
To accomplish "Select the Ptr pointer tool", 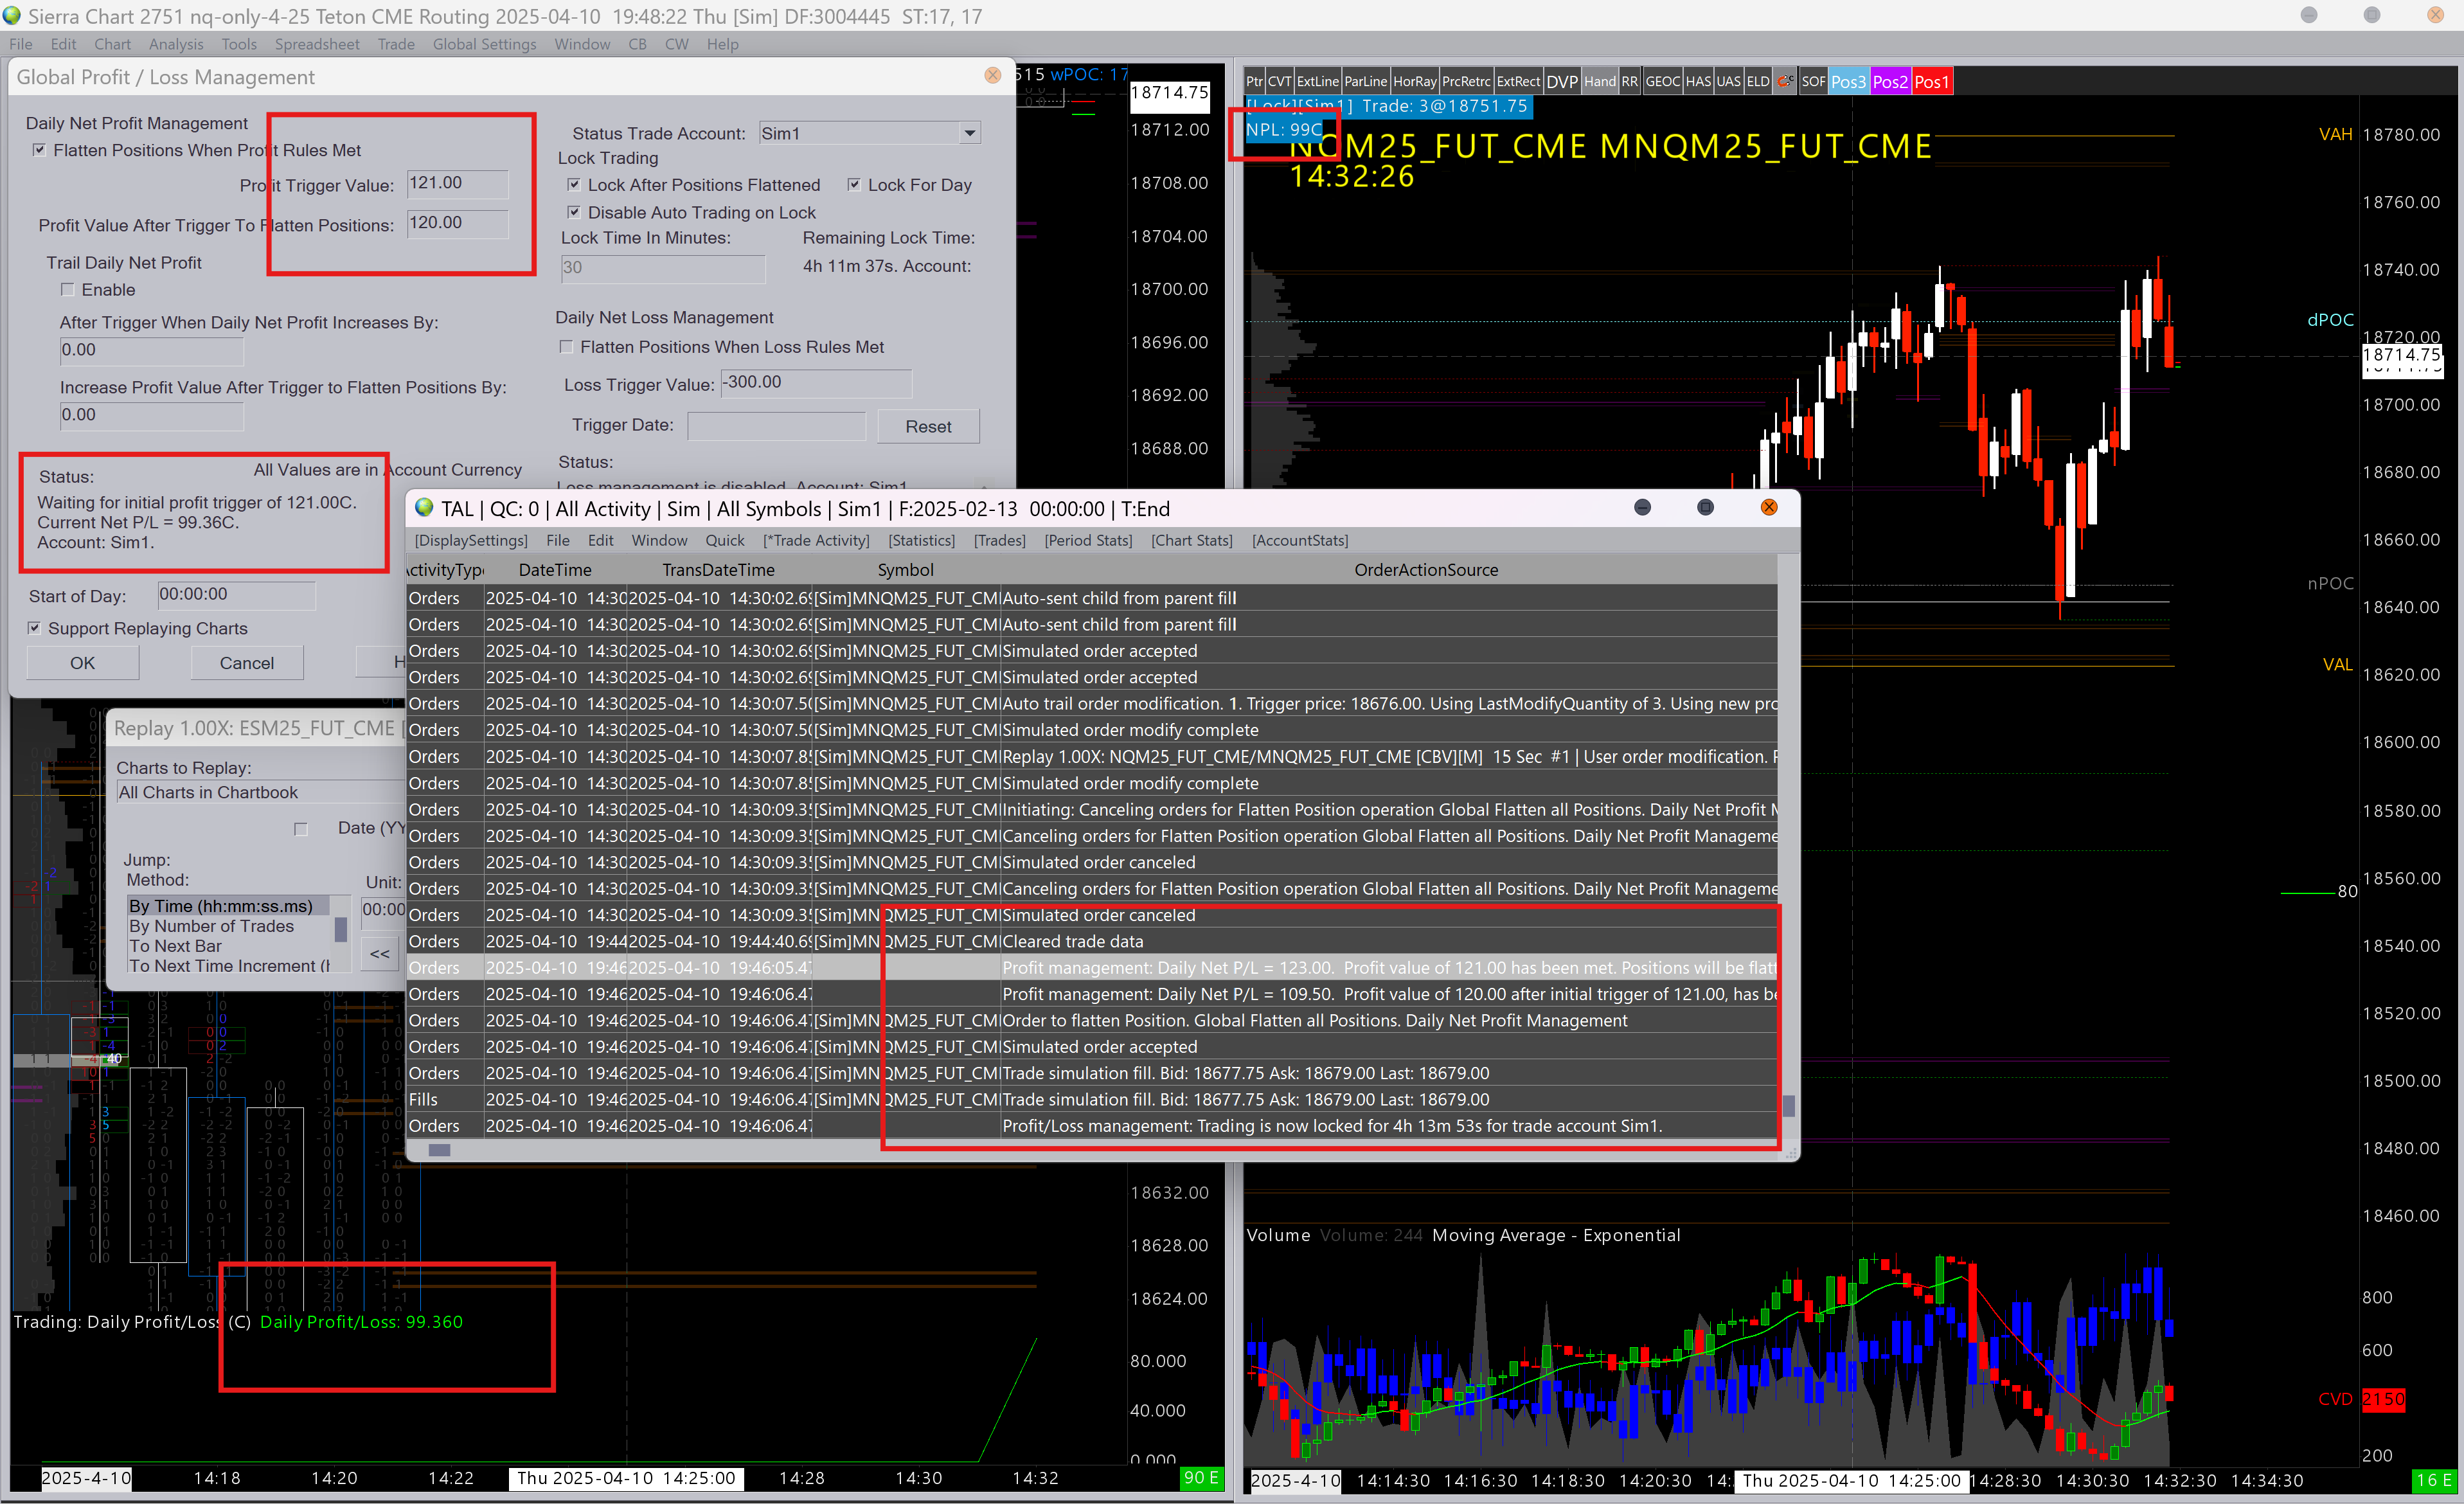I will (x=1254, y=82).
